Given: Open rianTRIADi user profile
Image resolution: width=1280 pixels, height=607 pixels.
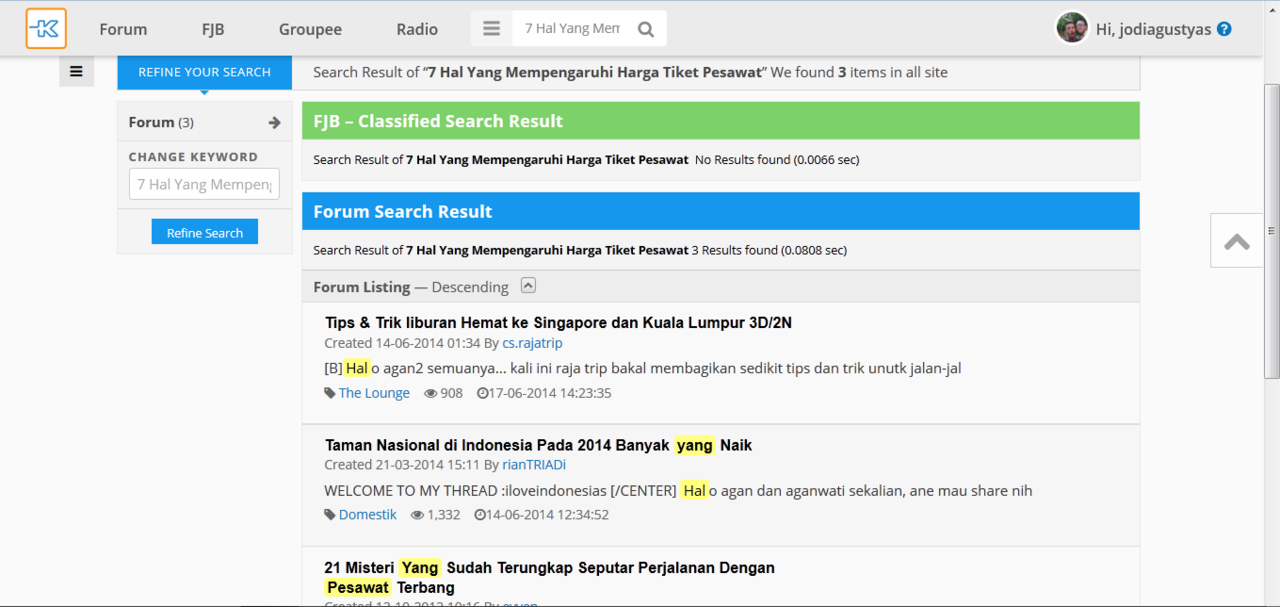Looking at the screenshot, I should coord(534,465).
